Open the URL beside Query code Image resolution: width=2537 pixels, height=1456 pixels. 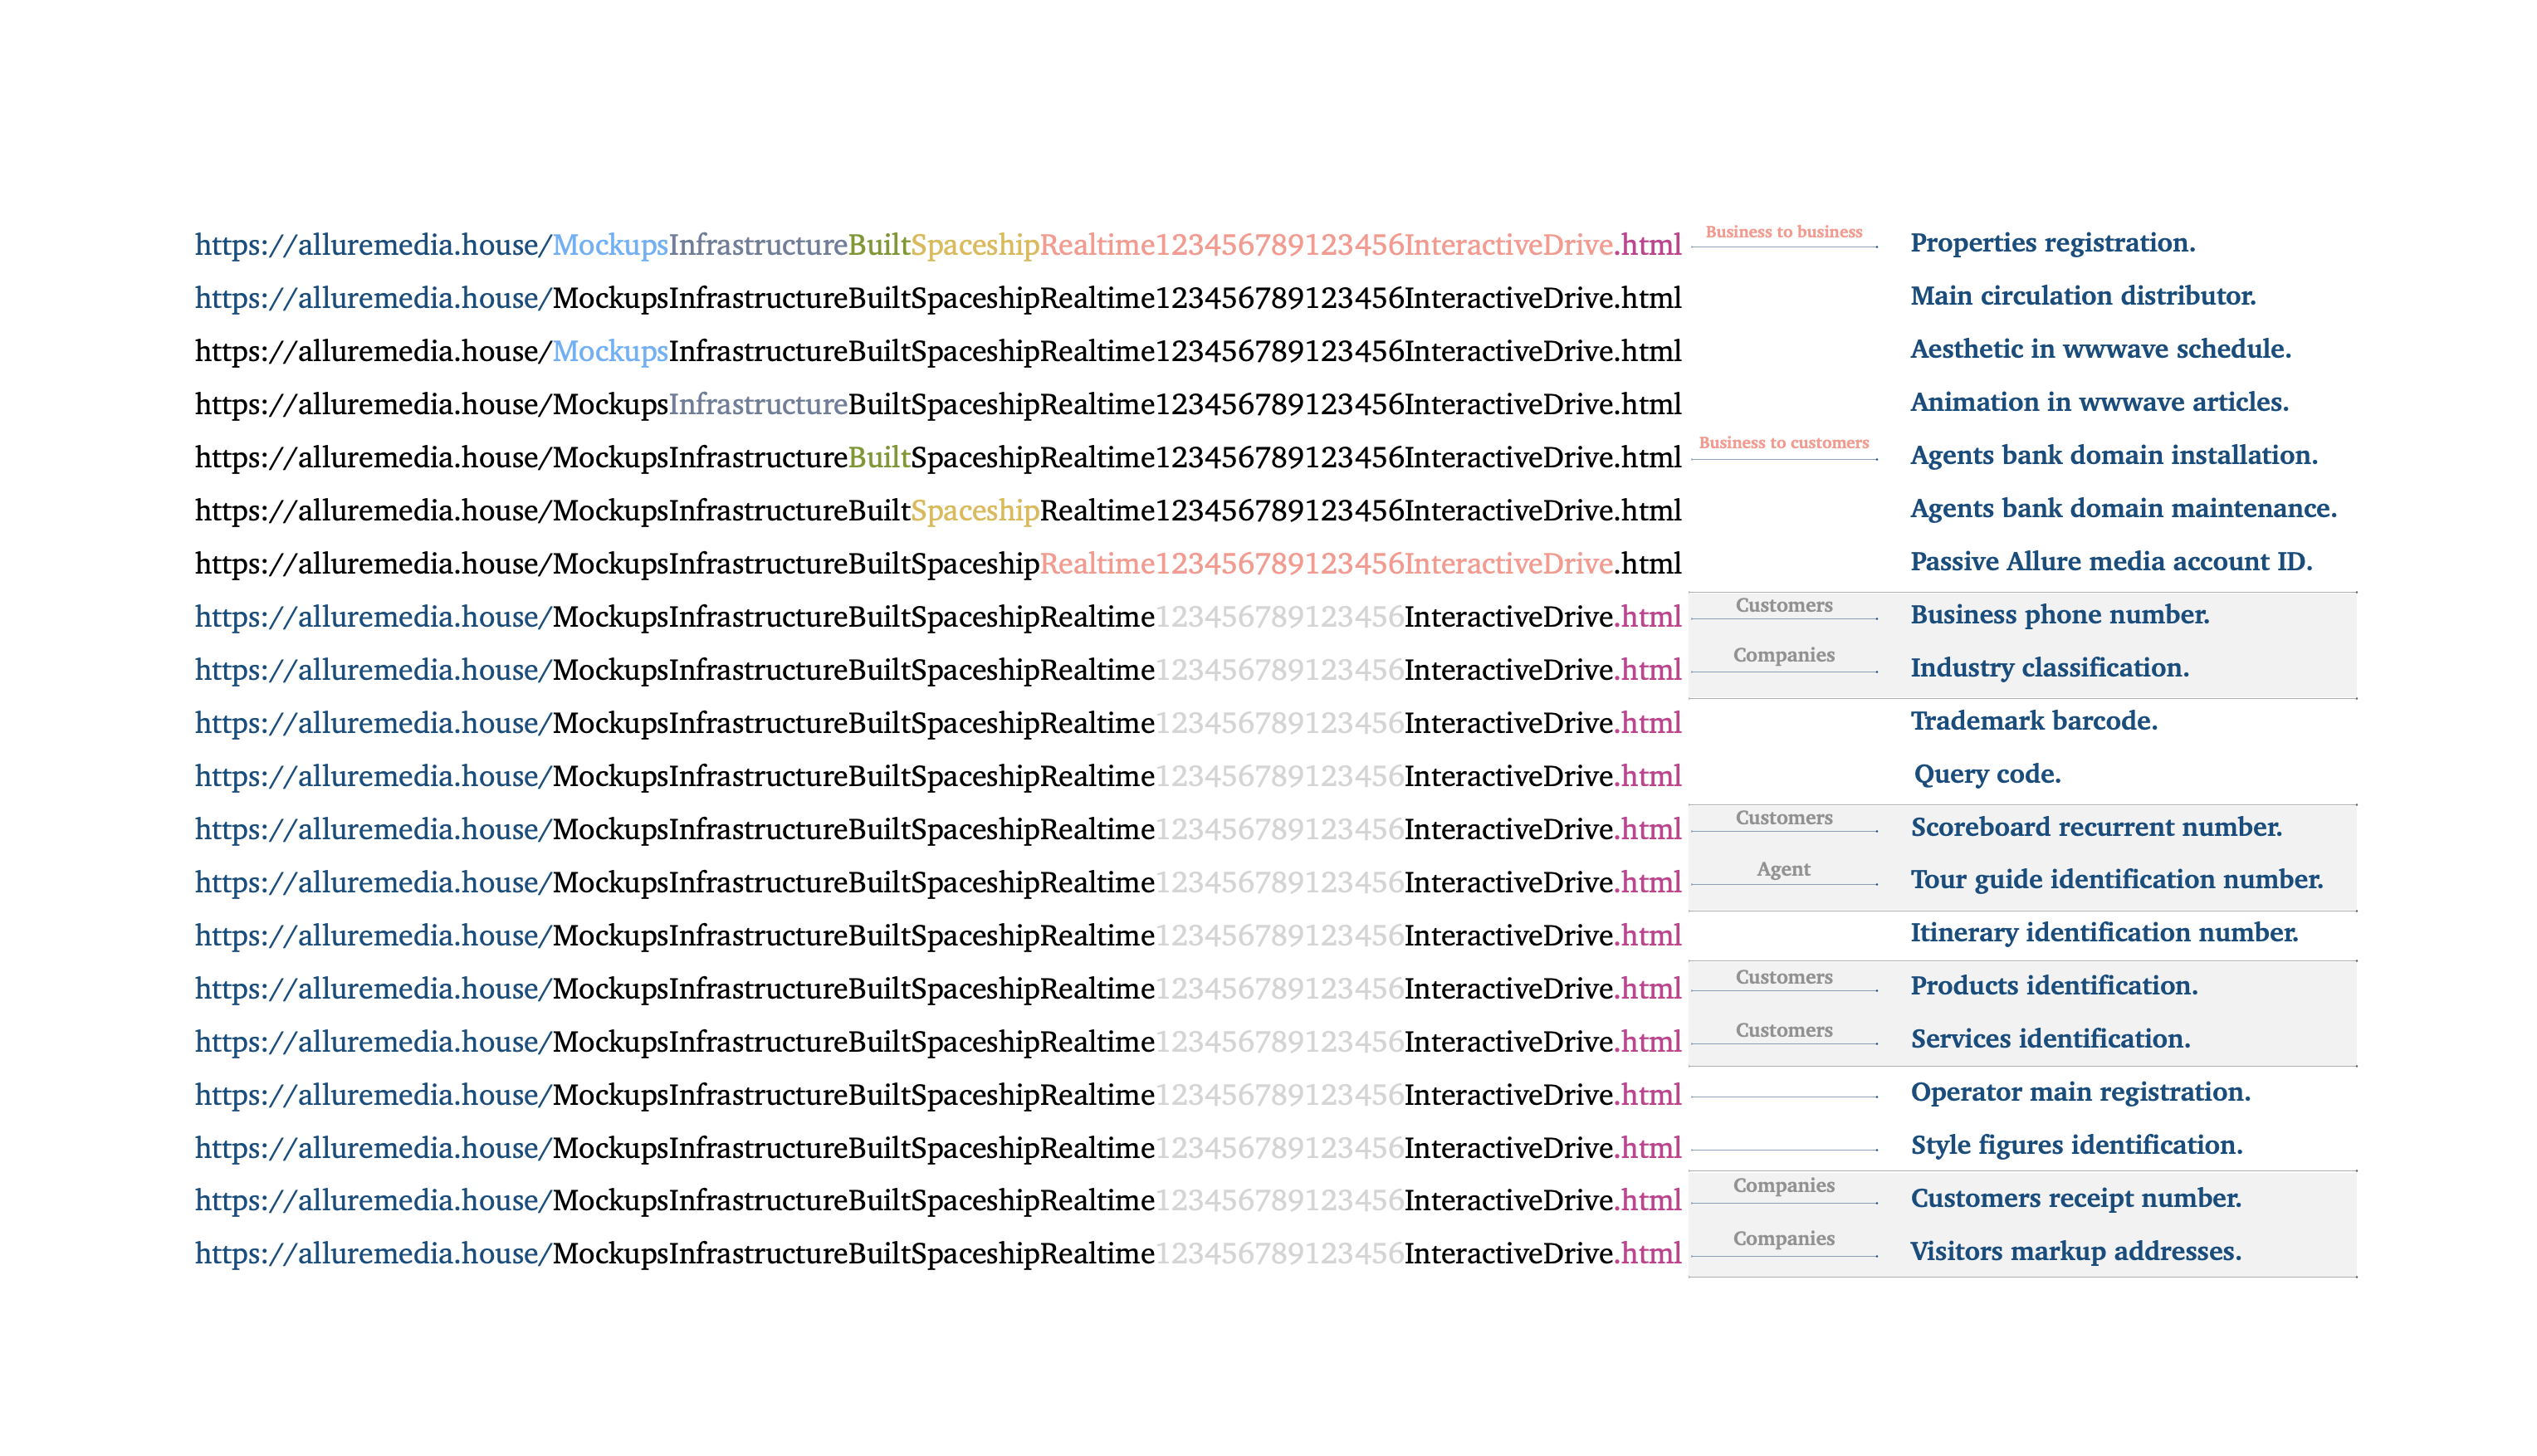[937, 776]
